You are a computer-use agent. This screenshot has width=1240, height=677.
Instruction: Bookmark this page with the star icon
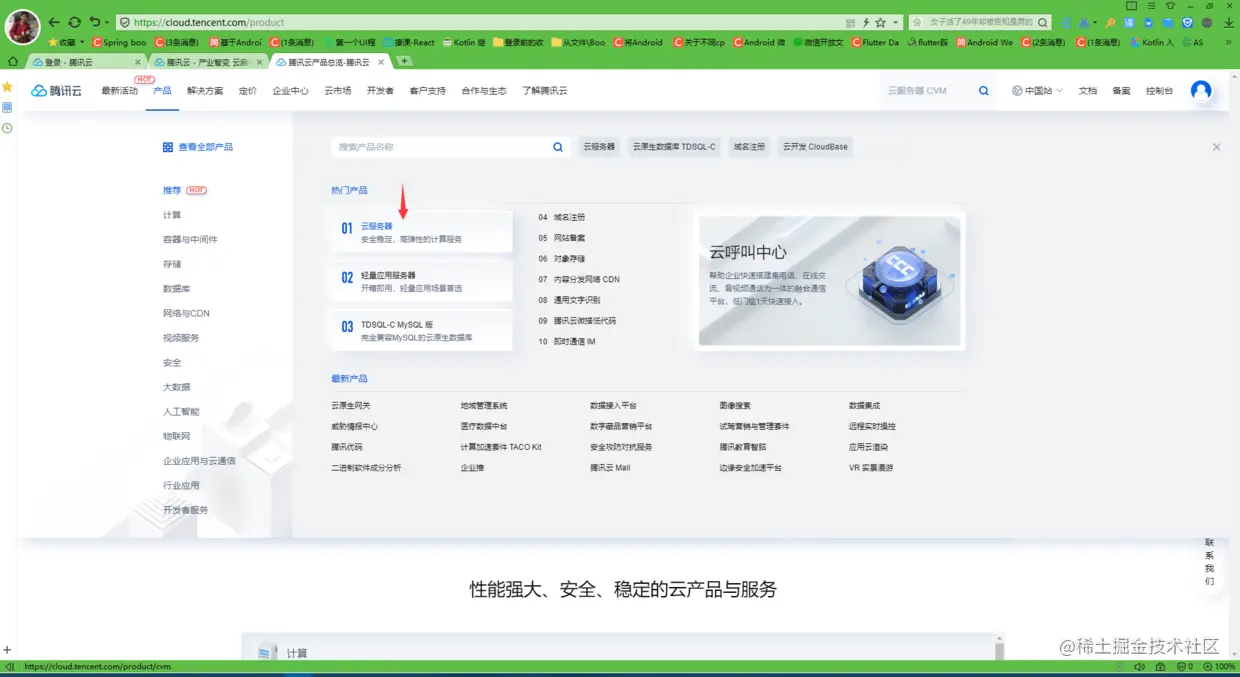[880, 22]
